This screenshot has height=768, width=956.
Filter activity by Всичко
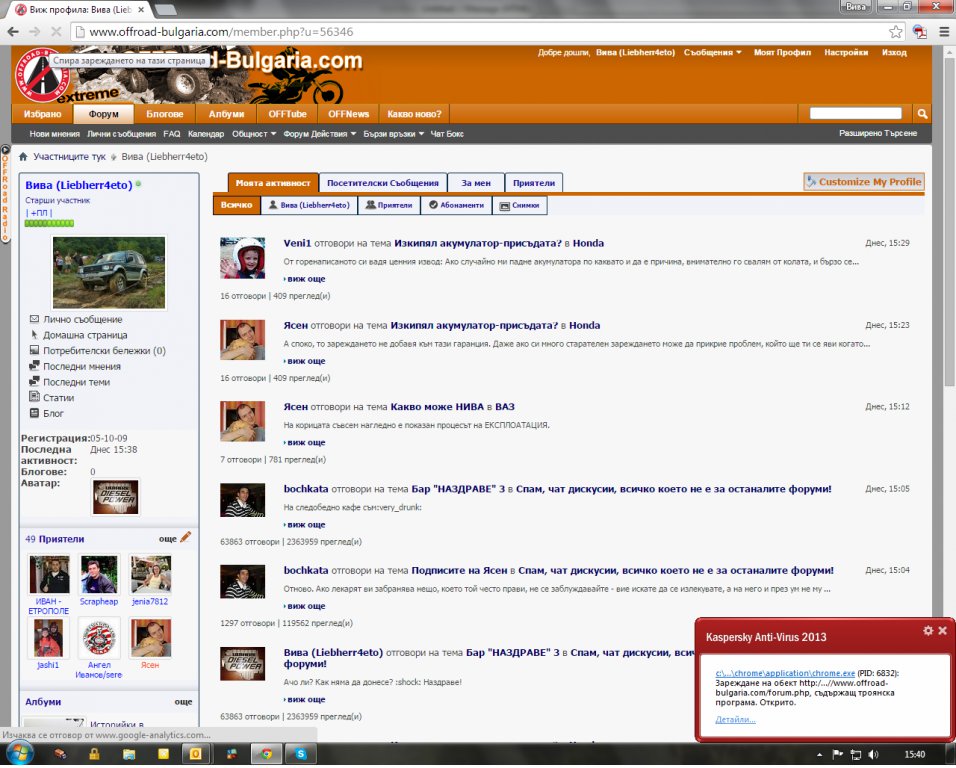[x=237, y=205]
